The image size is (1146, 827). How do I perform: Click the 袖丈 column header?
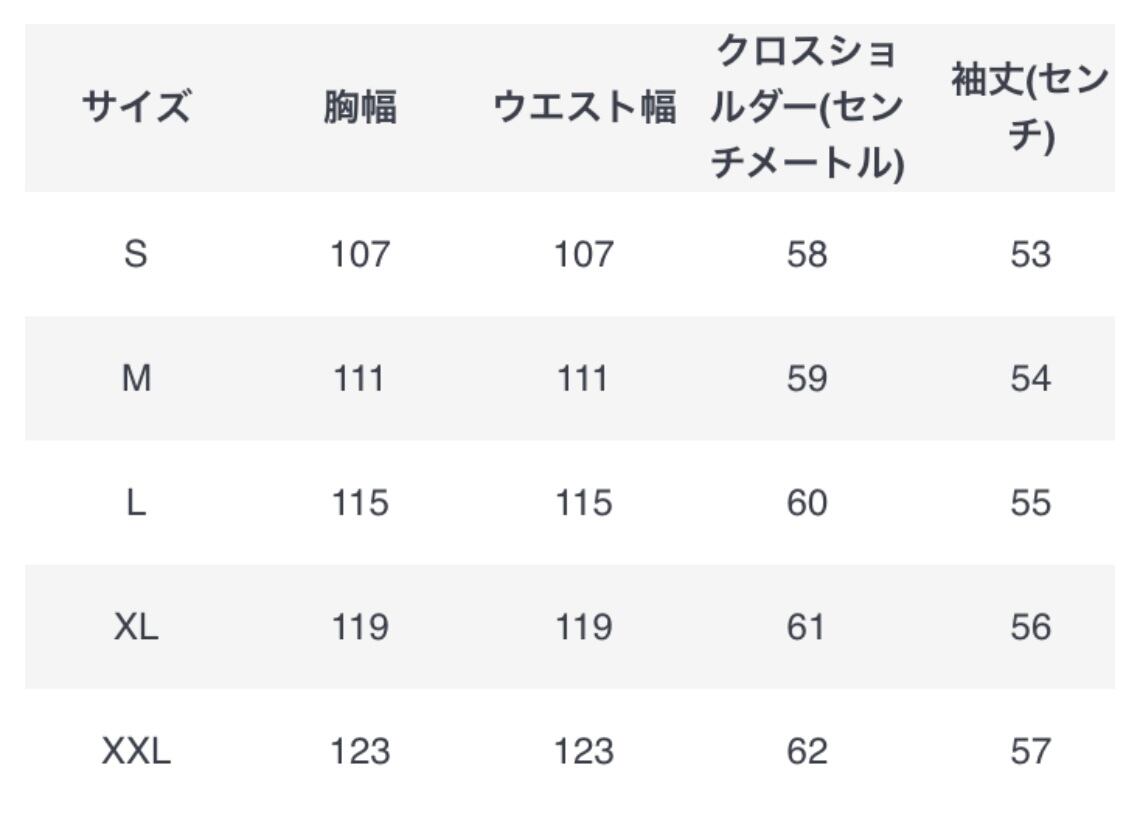[1029, 107]
